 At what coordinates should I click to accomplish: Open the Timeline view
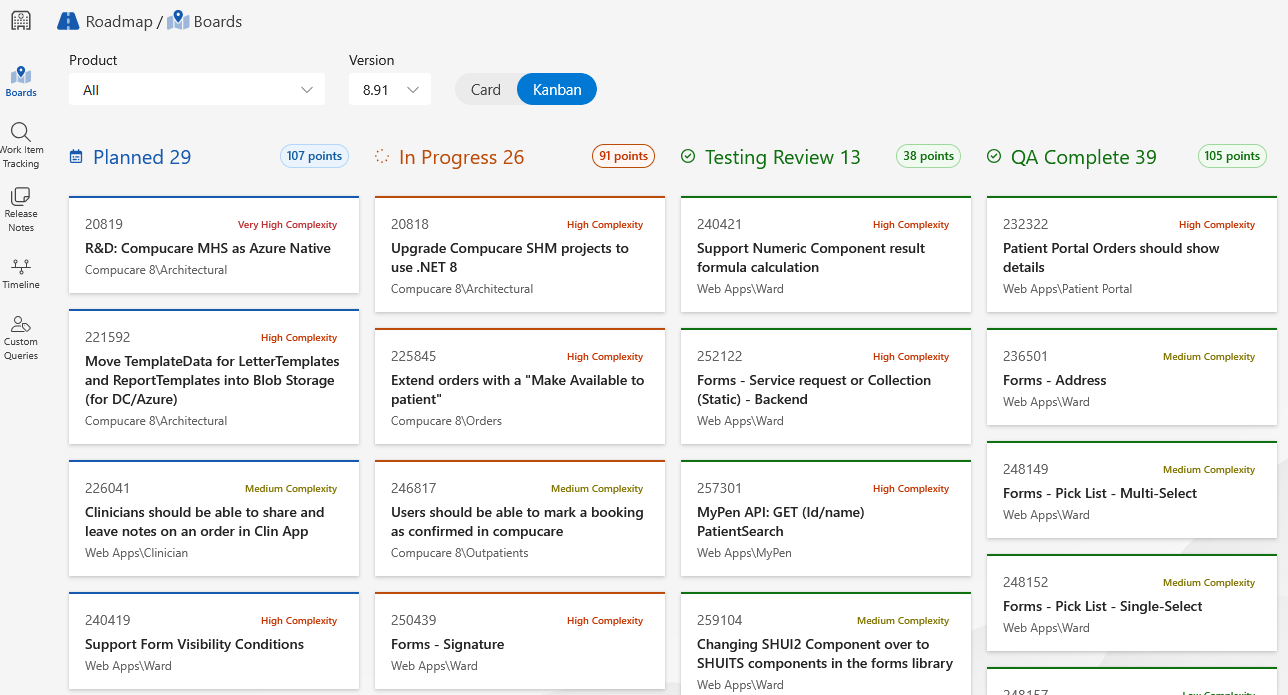point(20,273)
